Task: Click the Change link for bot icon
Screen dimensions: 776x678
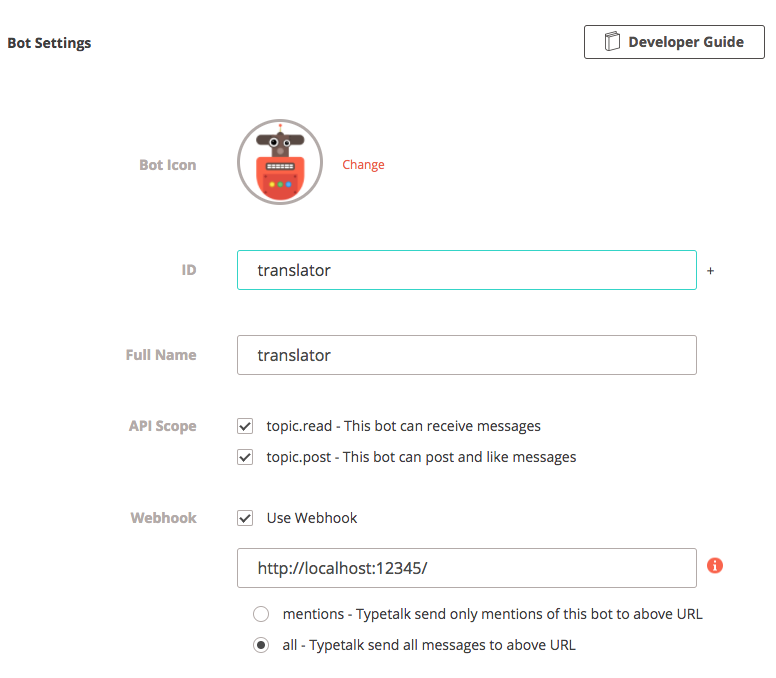Action: 363,165
